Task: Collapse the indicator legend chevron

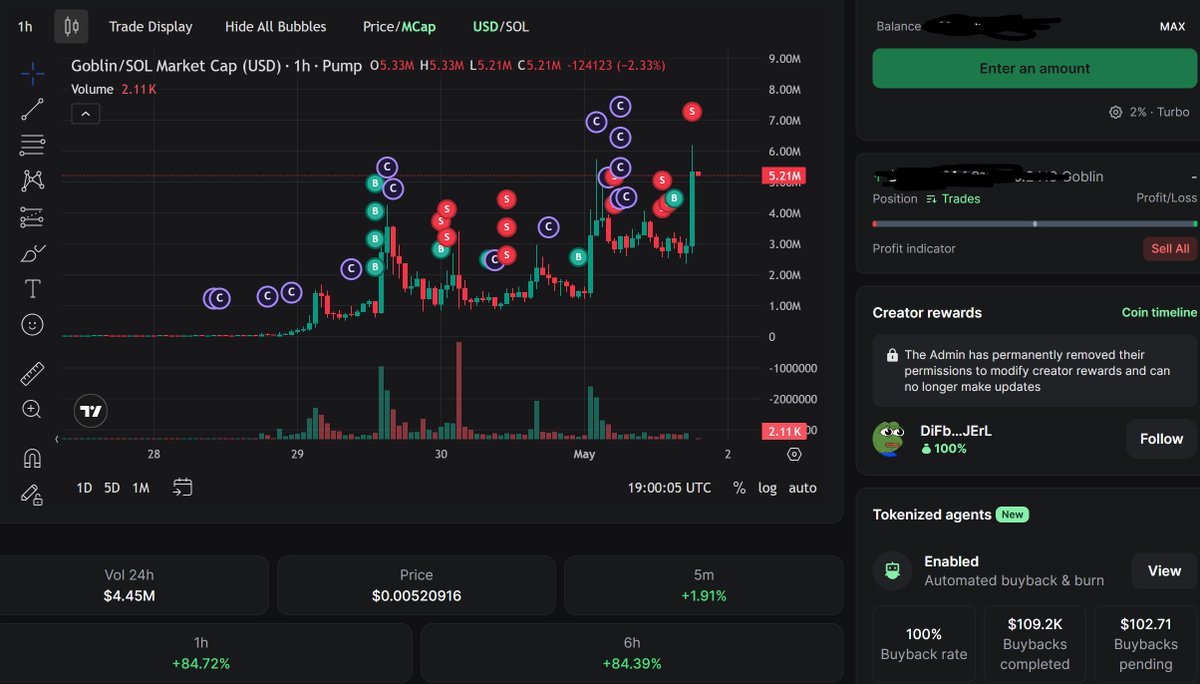Action: point(85,114)
